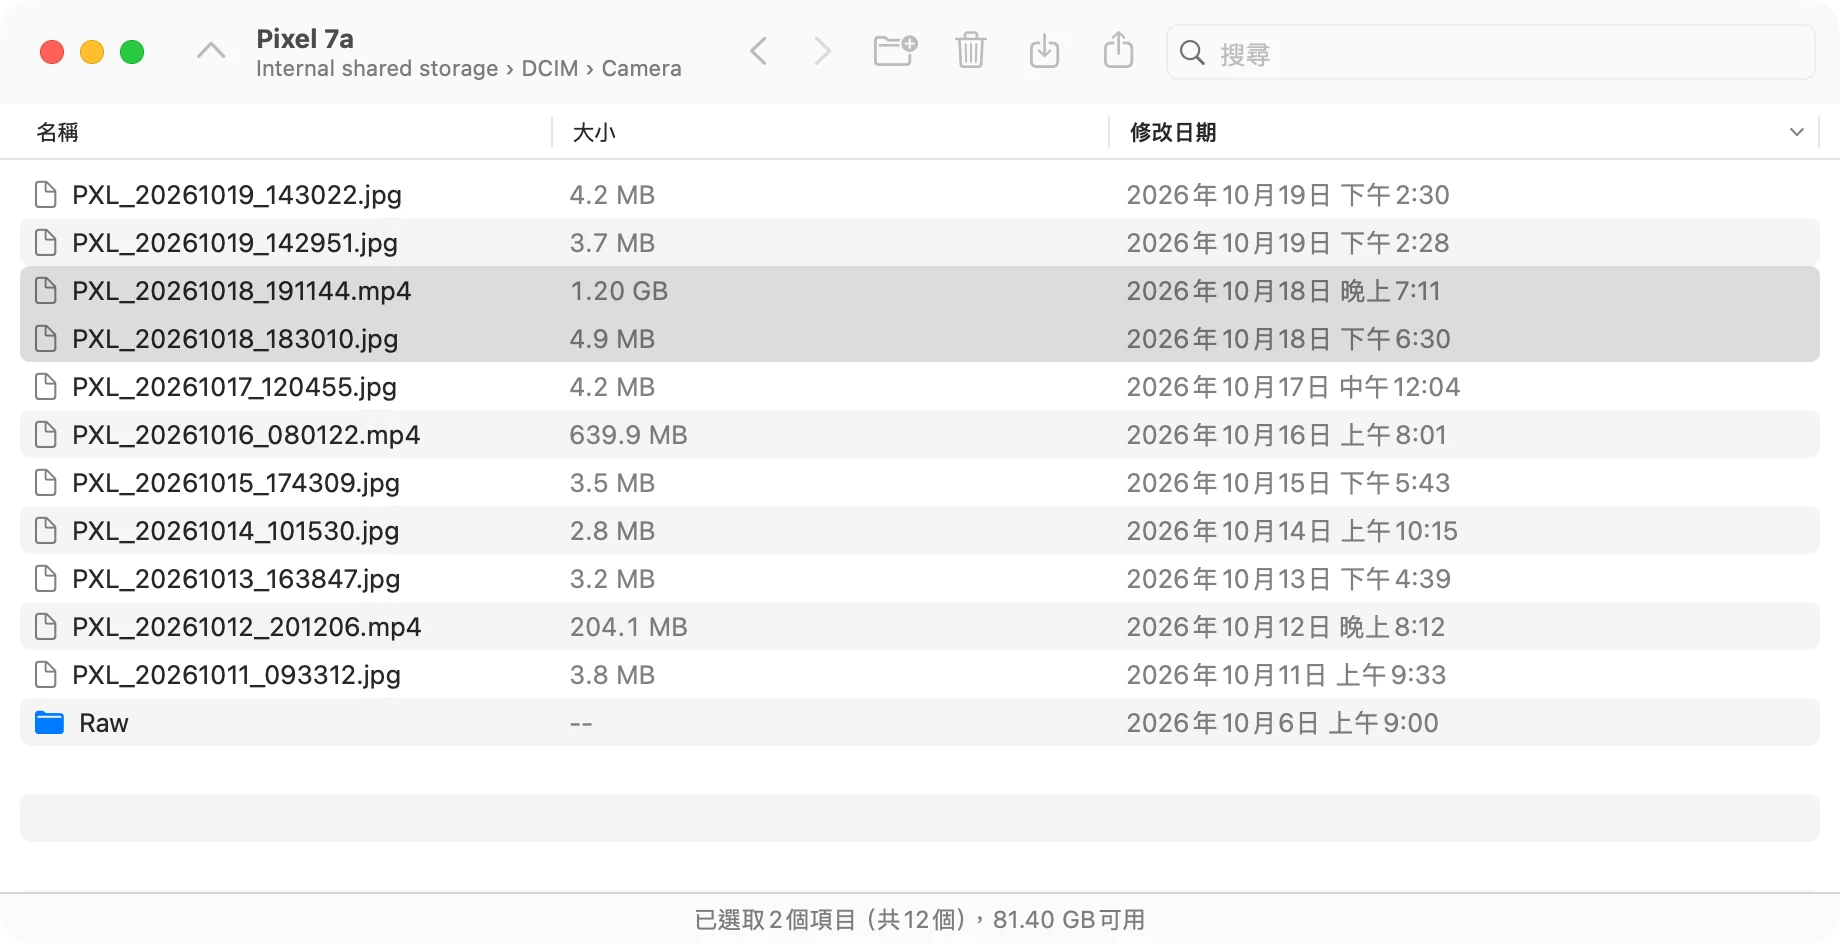The width and height of the screenshot is (1840, 944).
Task: Navigate forward with the right chevron
Action: click(x=822, y=51)
